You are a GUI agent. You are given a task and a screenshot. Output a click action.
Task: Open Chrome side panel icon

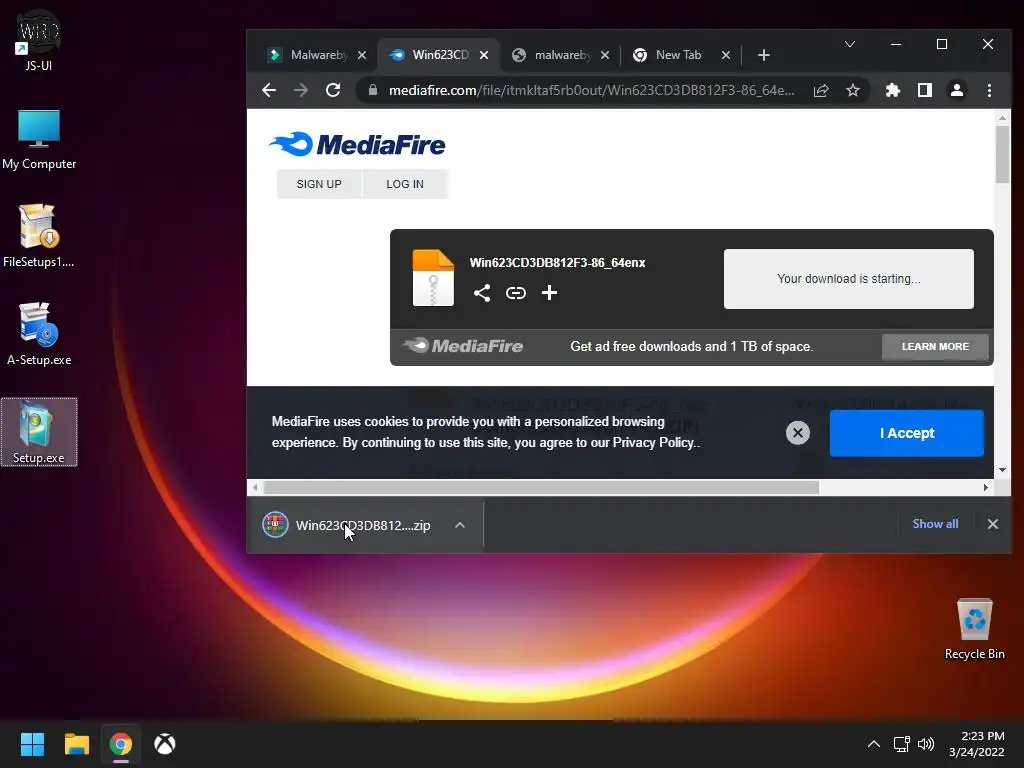tap(925, 90)
